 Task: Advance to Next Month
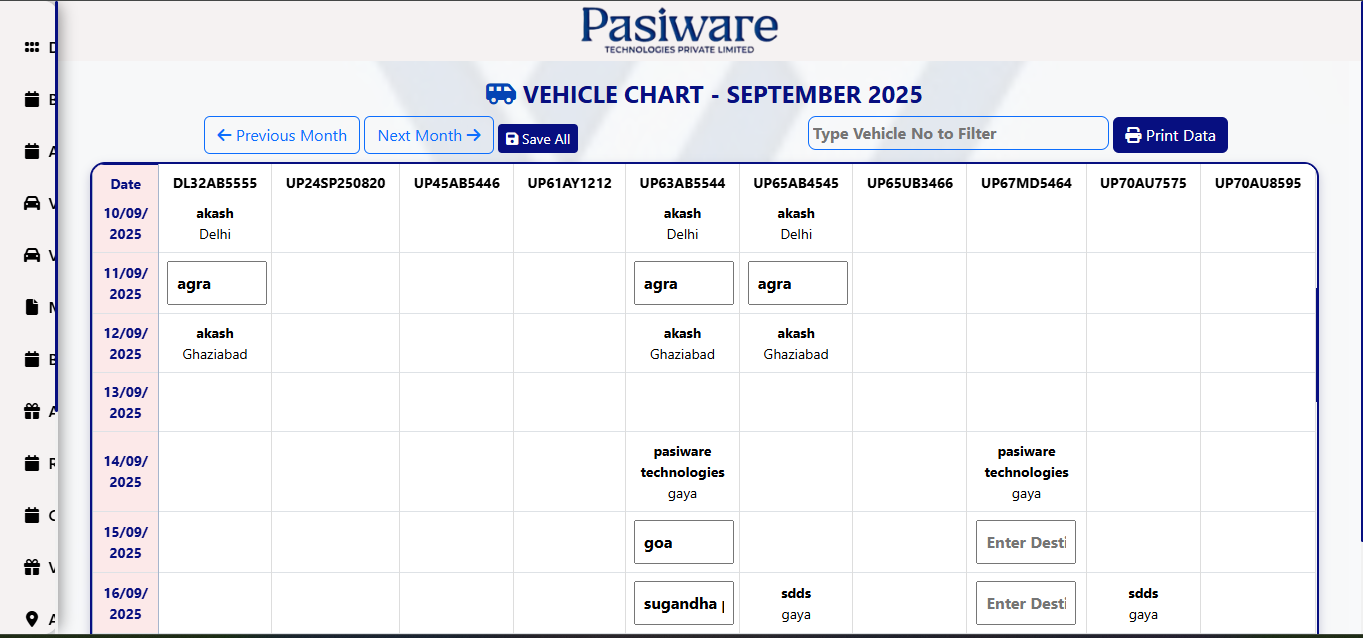pyautogui.click(x=428, y=134)
